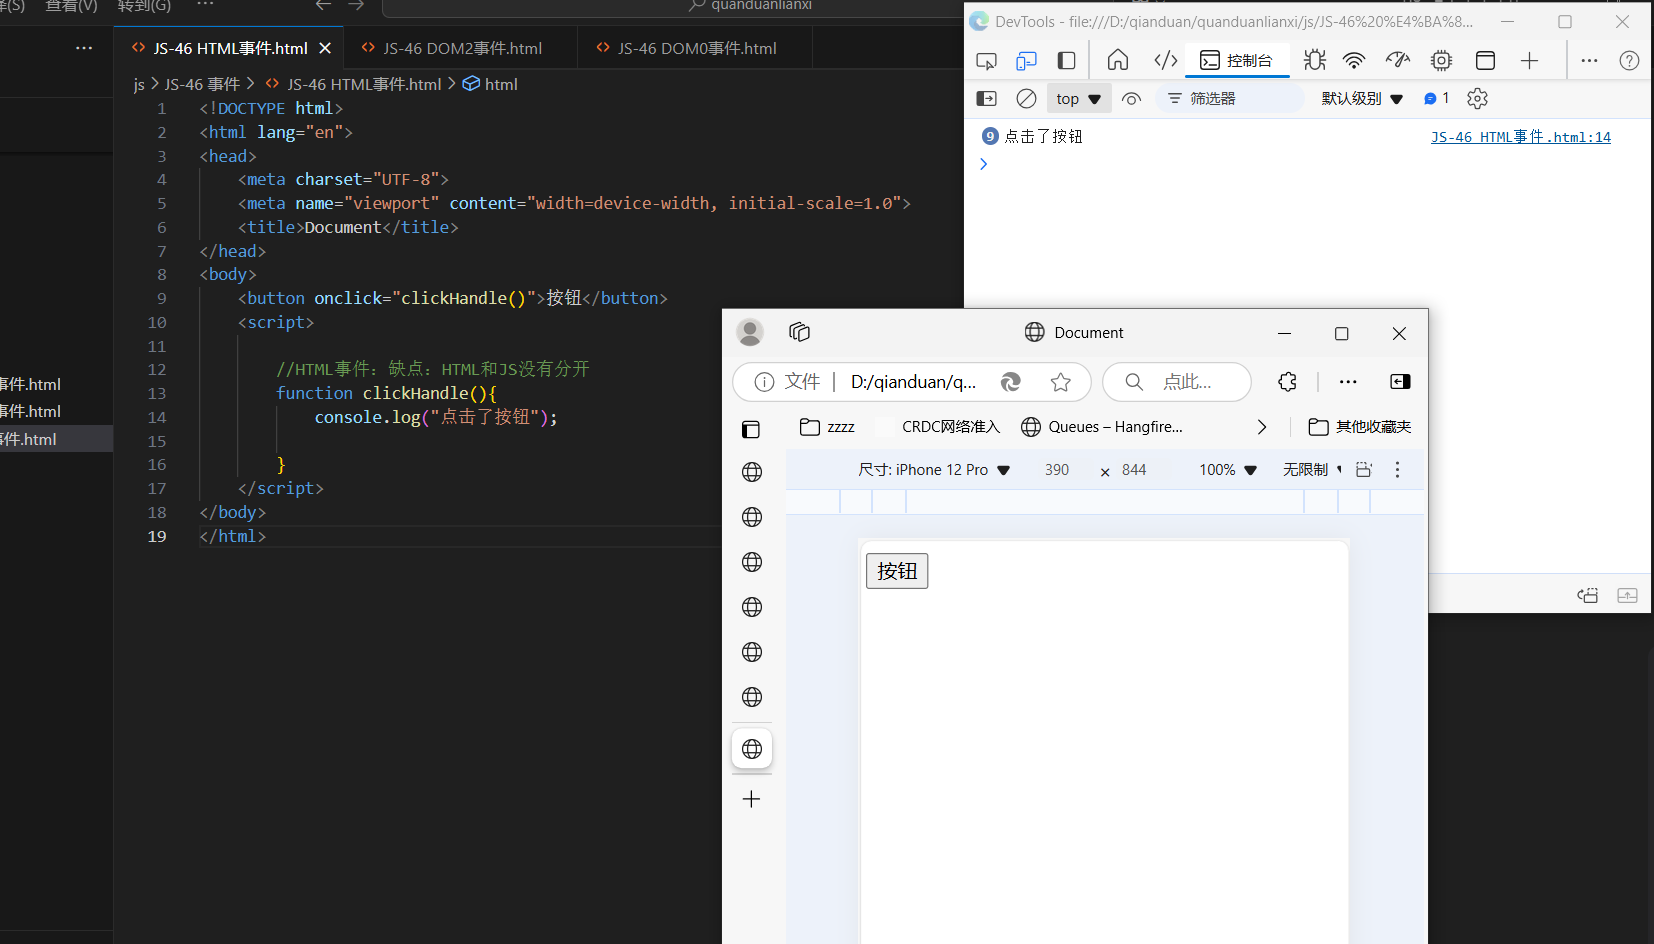Image resolution: width=1654 pixels, height=944 pixels.
Task: Open the Memory chip icon panel
Action: (x=1441, y=61)
